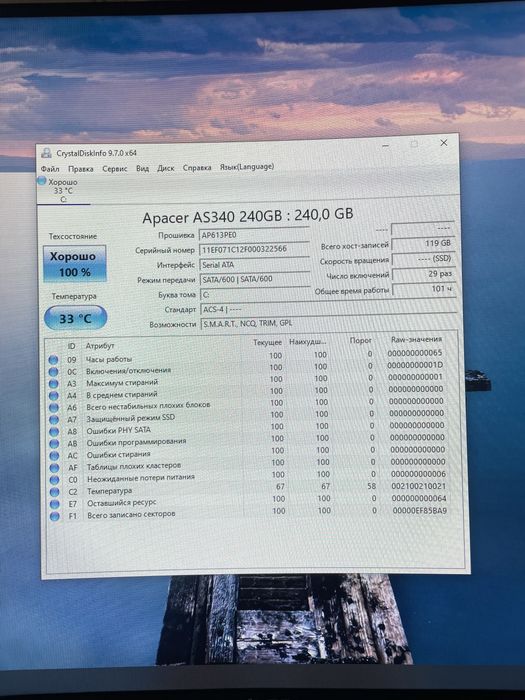Select the Максимум стираний attribute text
This screenshot has height=700, width=525.
click(x=122, y=383)
